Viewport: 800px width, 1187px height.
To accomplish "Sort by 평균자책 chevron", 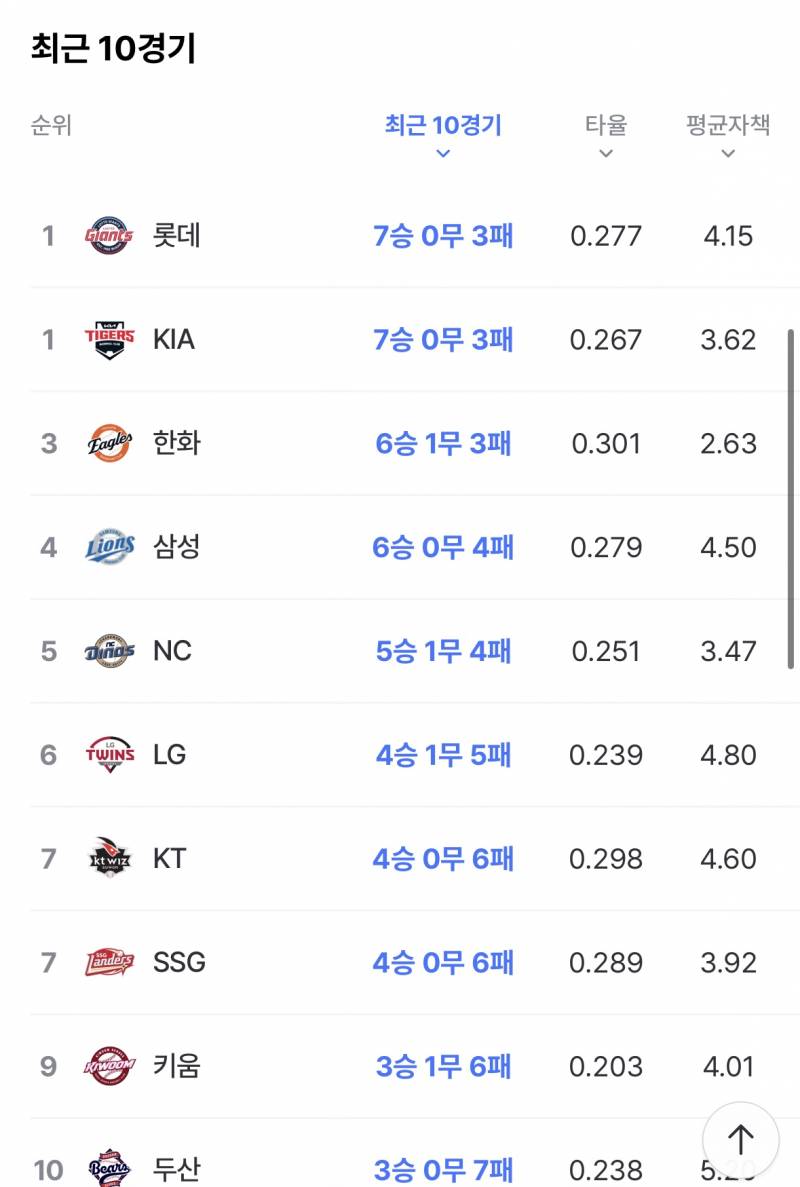I will click(728, 154).
